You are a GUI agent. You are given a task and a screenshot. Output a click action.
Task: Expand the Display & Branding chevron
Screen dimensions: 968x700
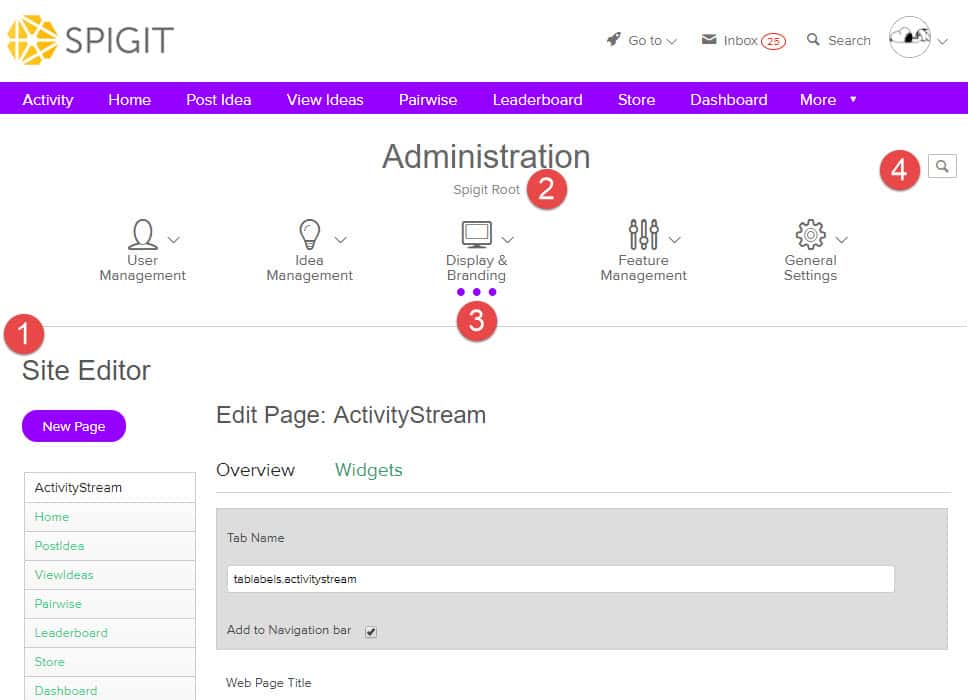[508, 240]
